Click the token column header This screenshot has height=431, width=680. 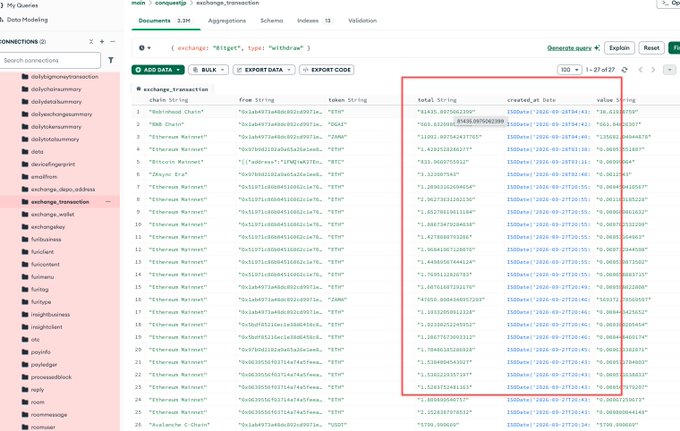(347, 100)
